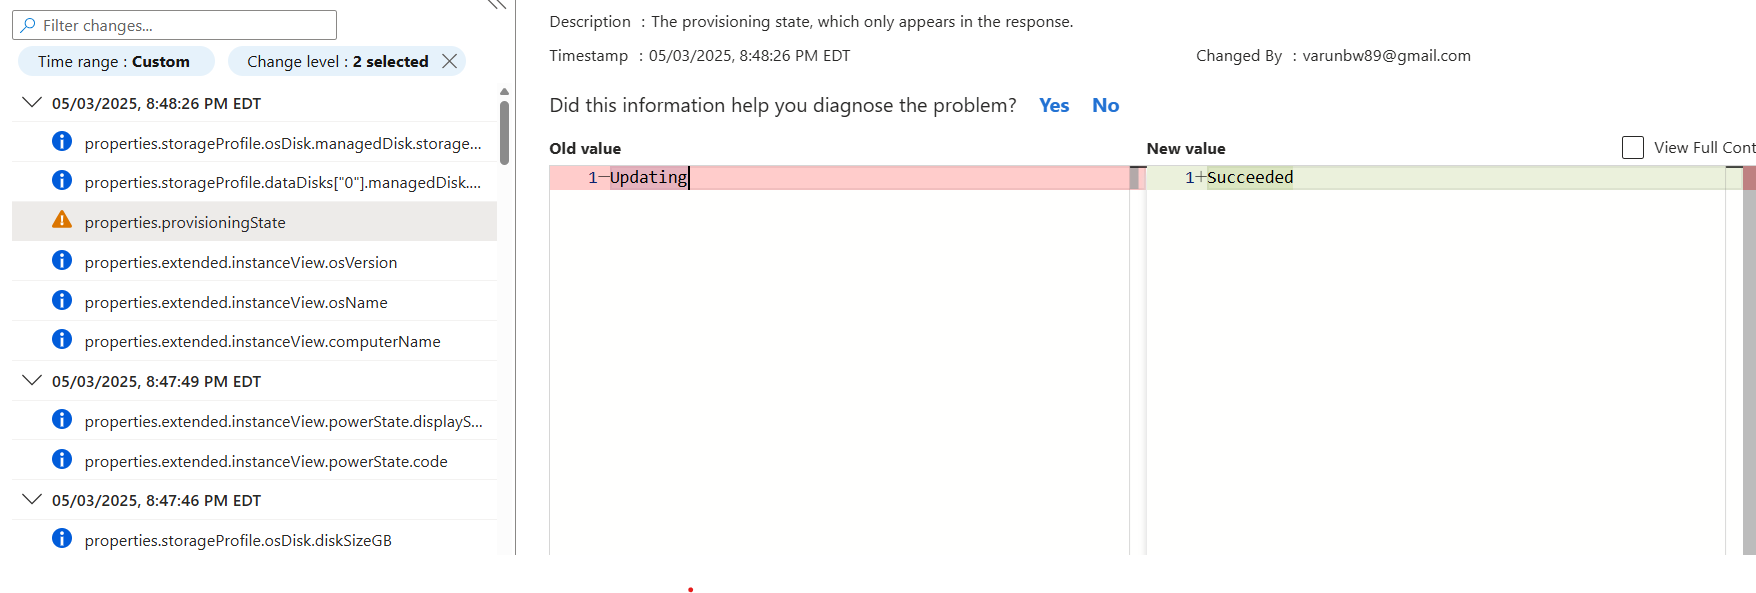The width and height of the screenshot is (1756, 593).
Task: Click info icon beside instanceView.osName
Action: (x=62, y=300)
